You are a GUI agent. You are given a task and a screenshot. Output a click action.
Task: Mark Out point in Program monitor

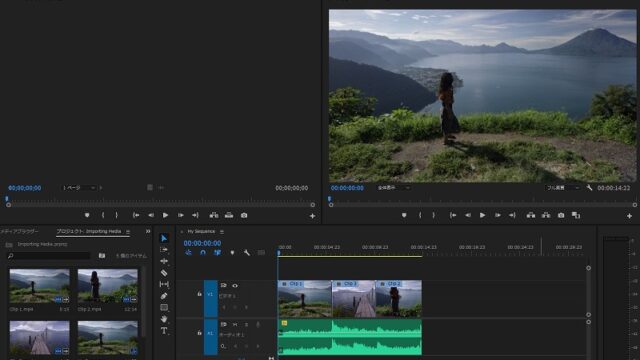click(433, 215)
